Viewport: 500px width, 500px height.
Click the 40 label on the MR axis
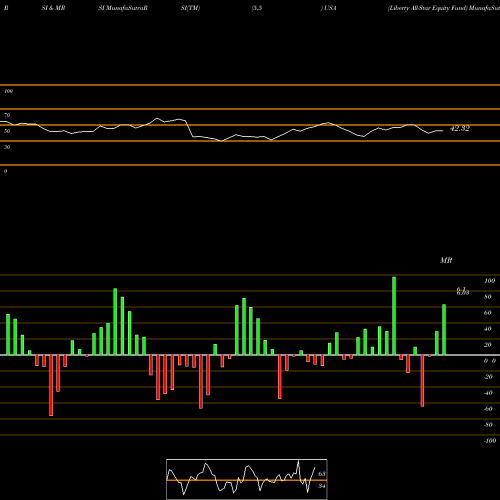coord(488,329)
